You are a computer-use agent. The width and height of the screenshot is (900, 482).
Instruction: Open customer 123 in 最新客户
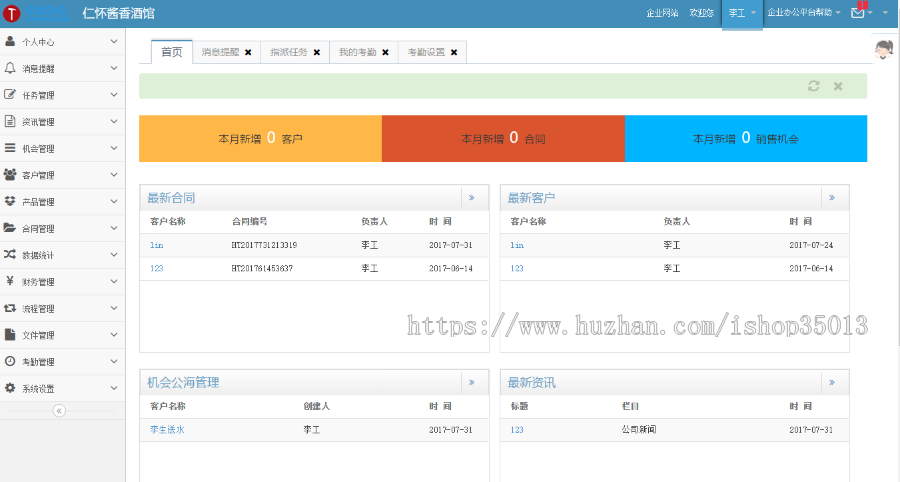517,268
